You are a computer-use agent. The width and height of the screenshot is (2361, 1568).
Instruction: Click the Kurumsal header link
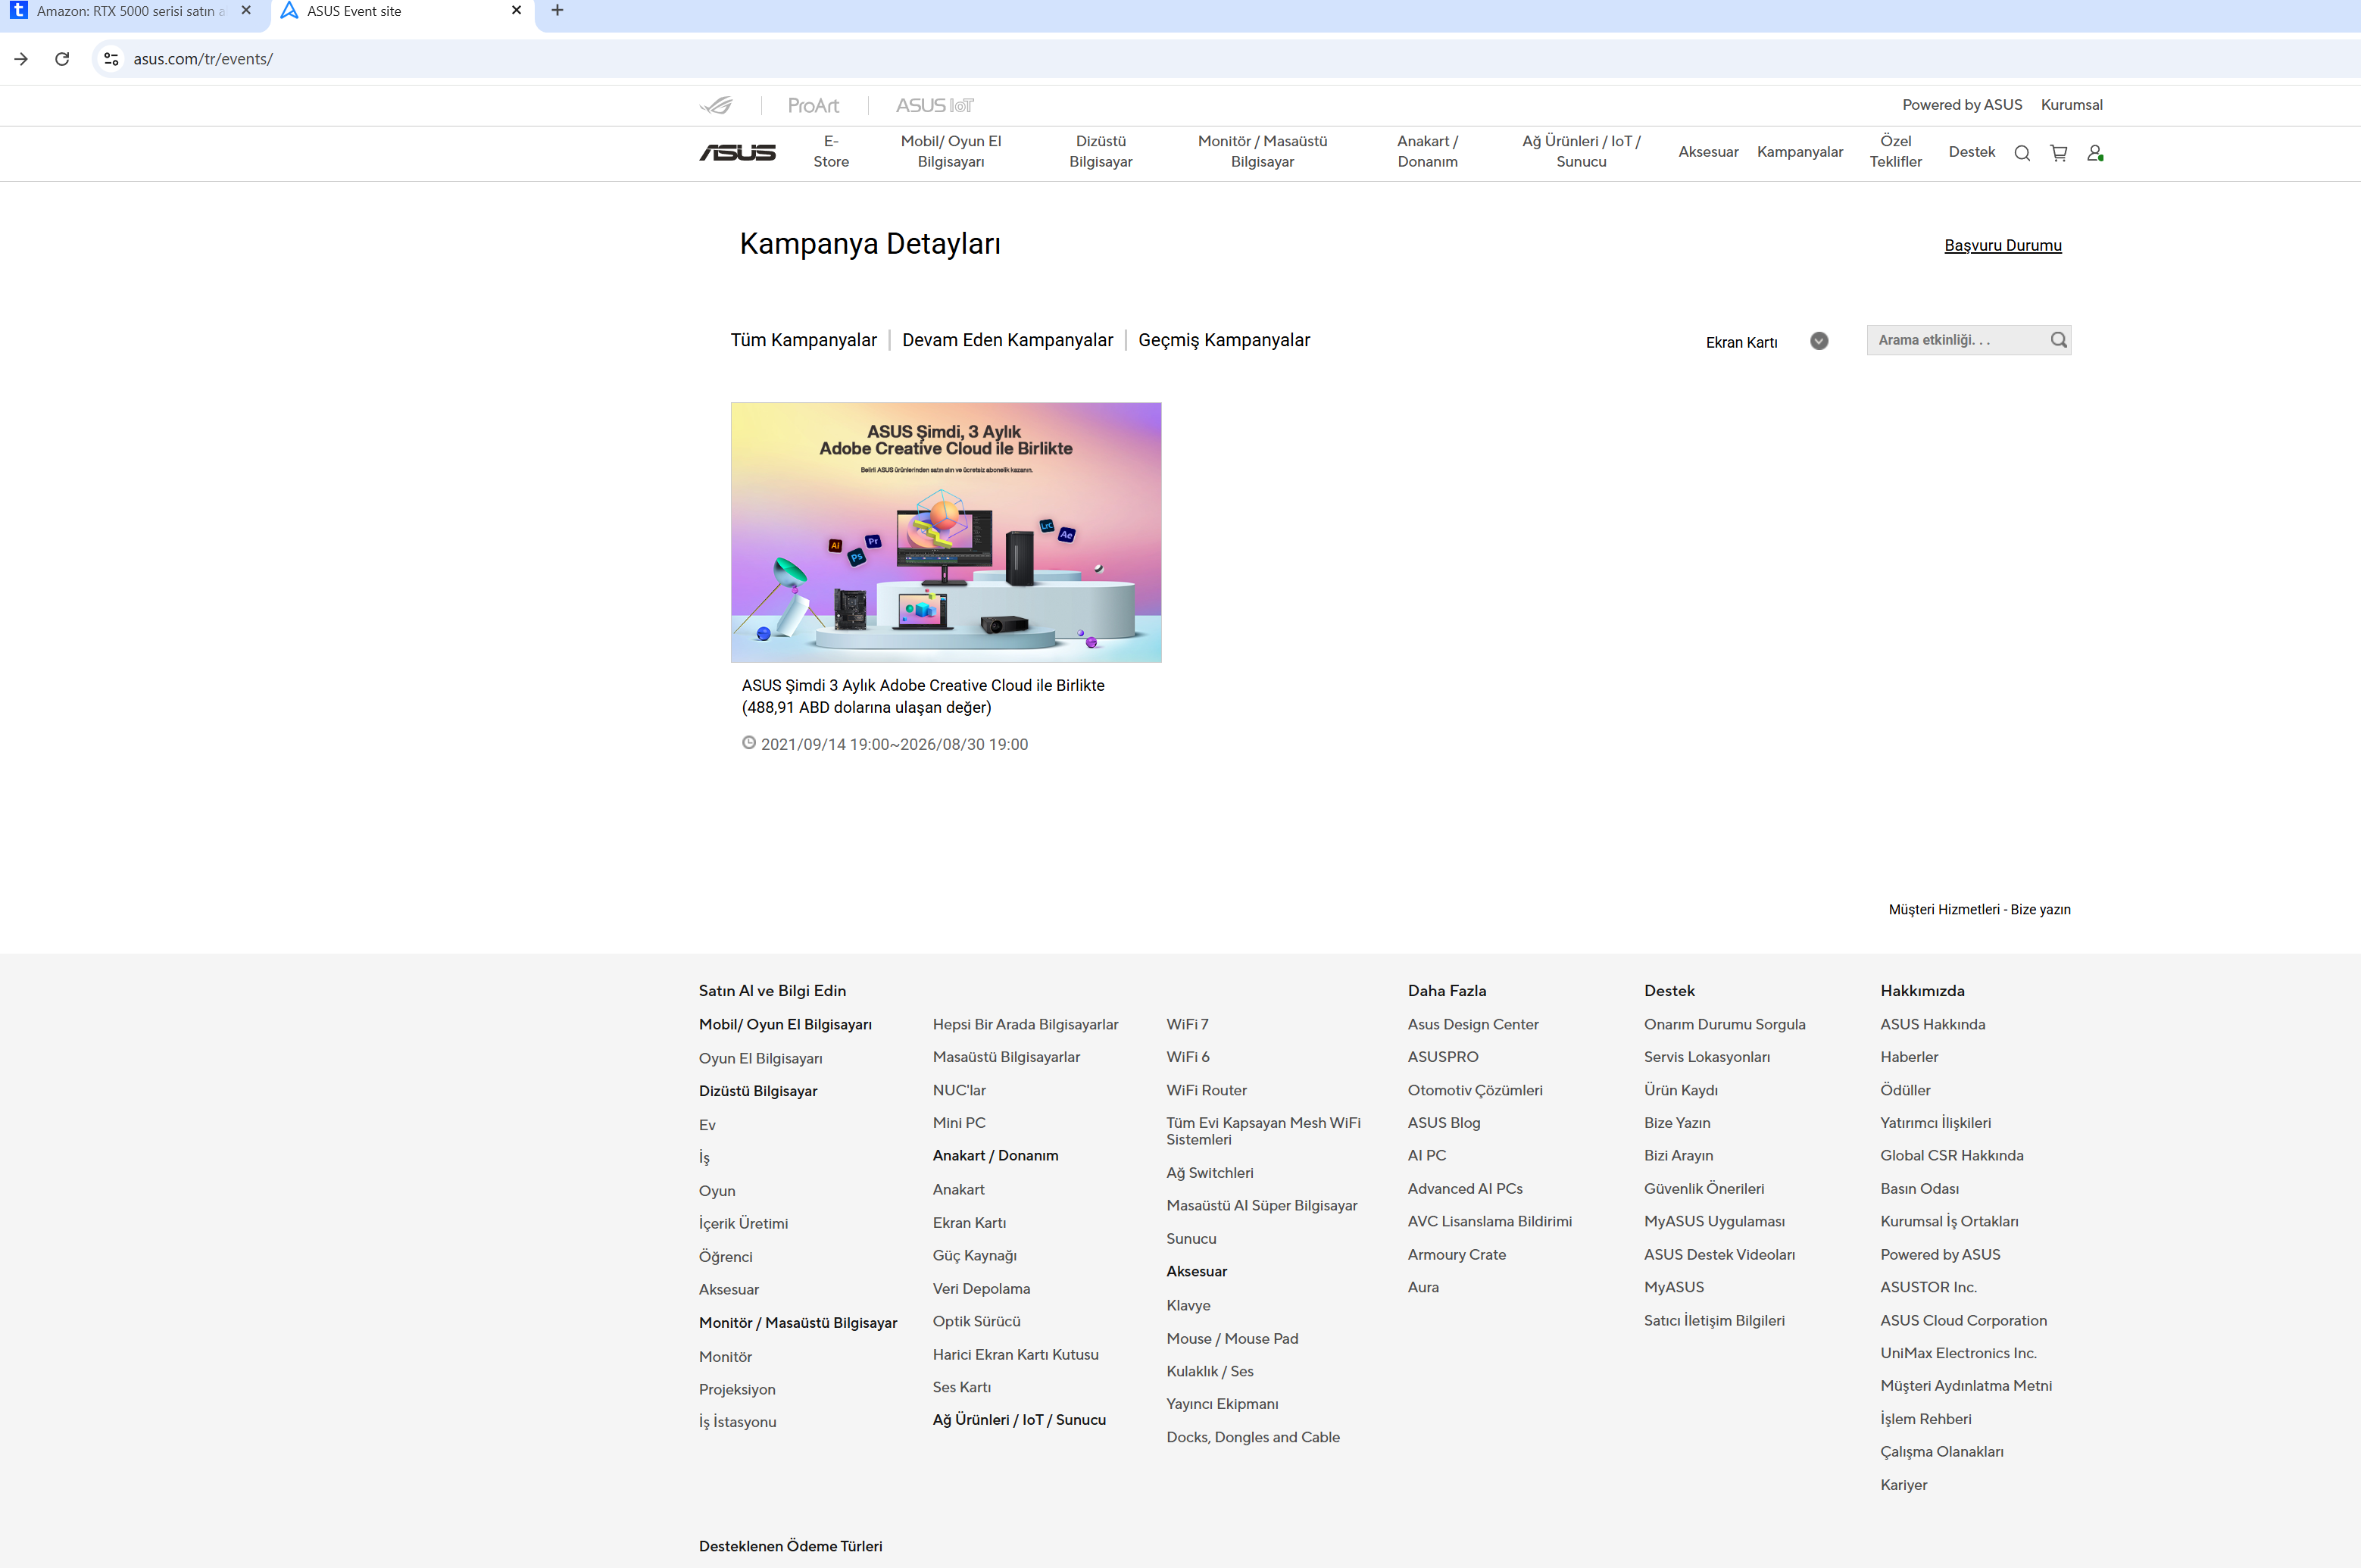[2071, 105]
